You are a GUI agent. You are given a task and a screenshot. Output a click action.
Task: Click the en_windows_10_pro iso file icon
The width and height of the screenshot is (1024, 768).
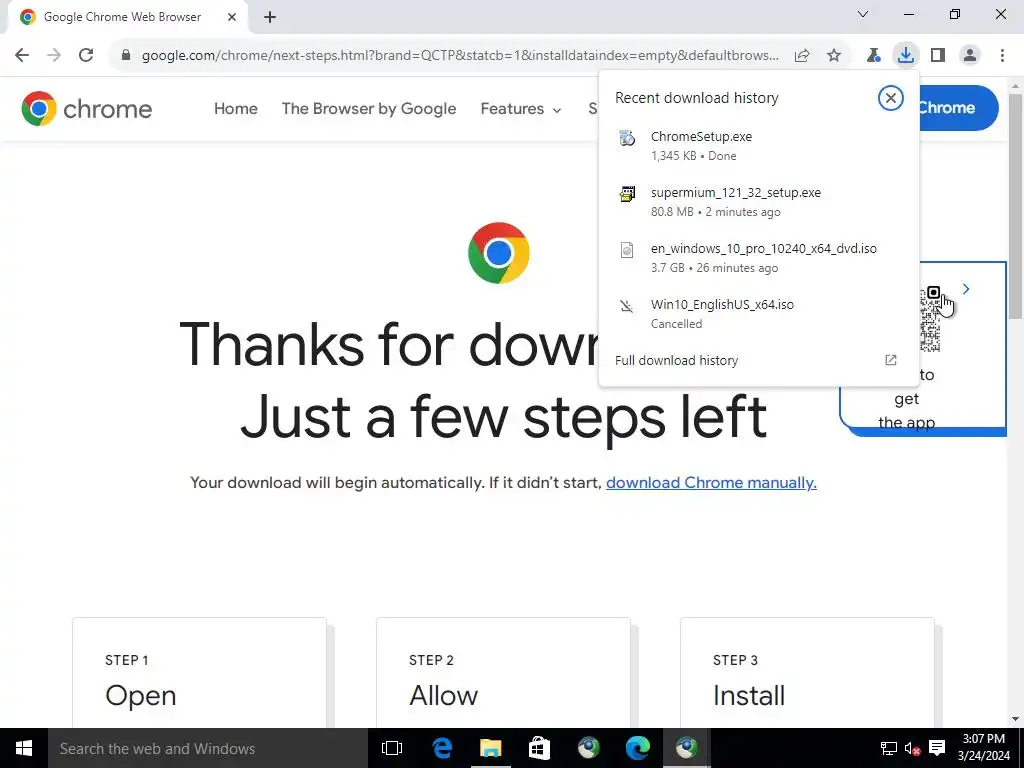627,250
